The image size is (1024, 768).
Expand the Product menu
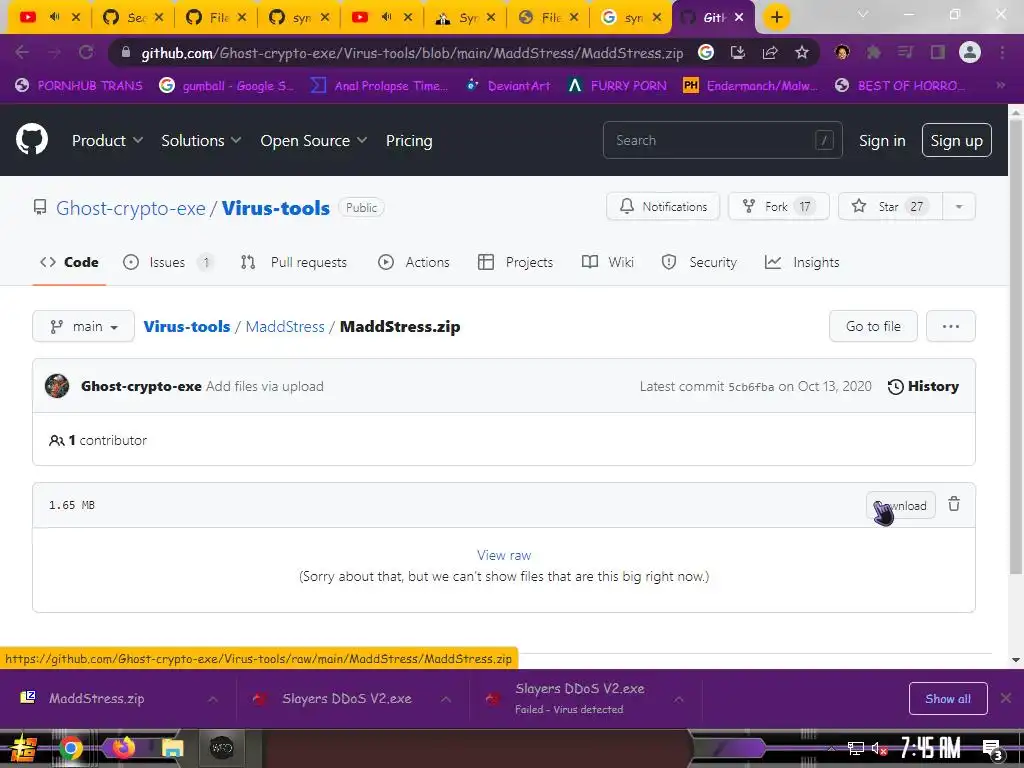click(x=107, y=140)
